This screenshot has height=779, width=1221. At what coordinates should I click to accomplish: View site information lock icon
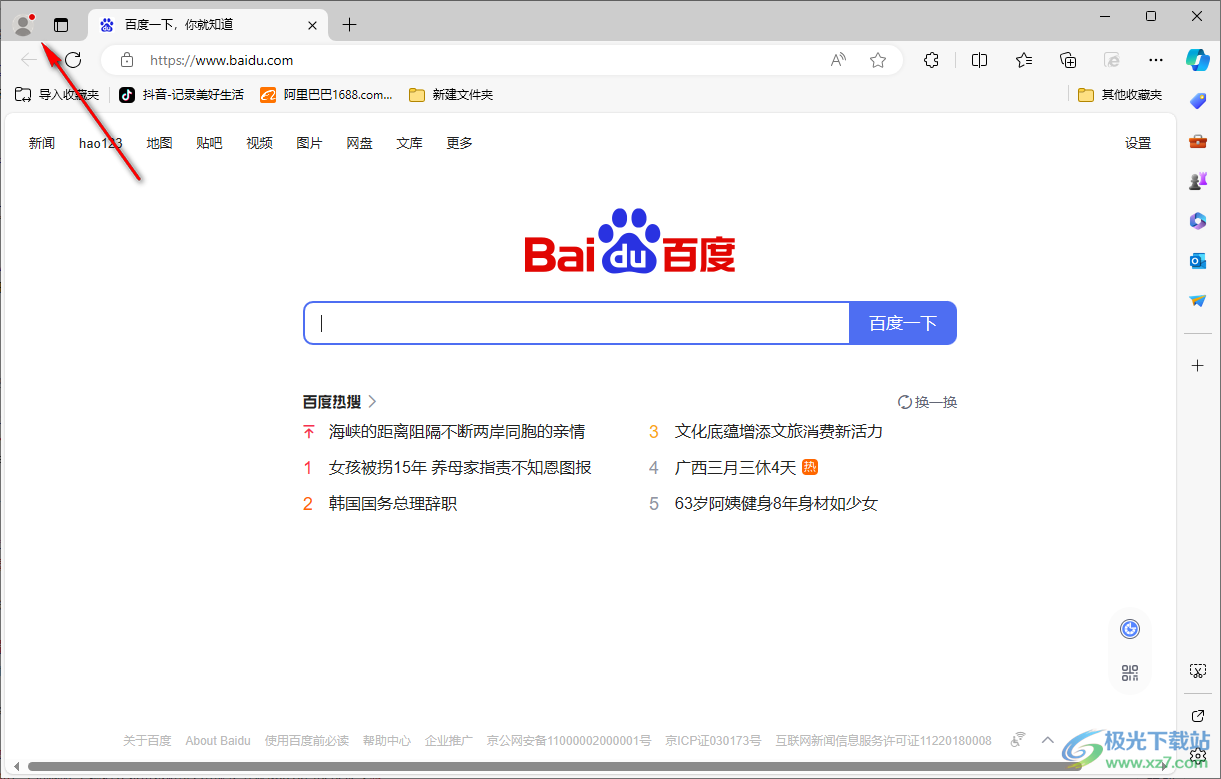(x=127, y=60)
